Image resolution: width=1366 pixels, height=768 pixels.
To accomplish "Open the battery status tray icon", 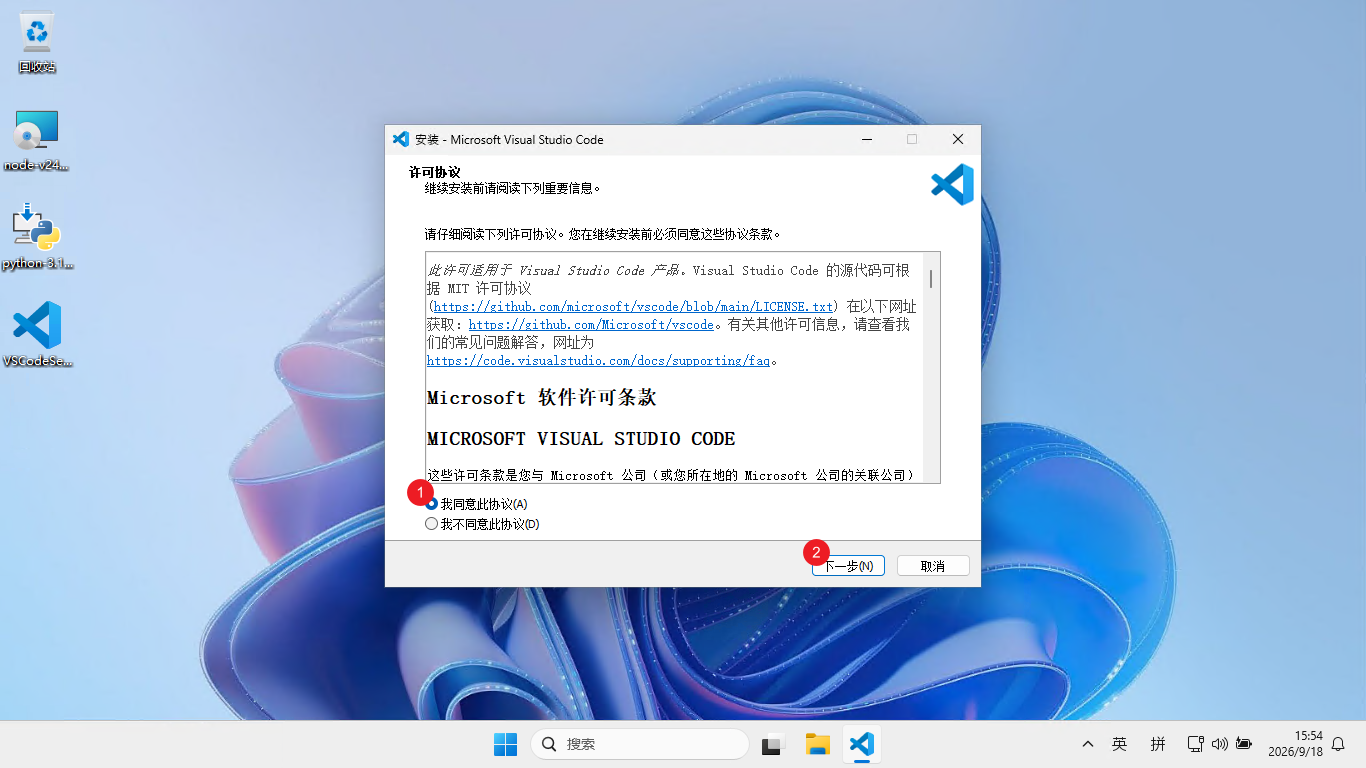I will (x=1244, y=744).
